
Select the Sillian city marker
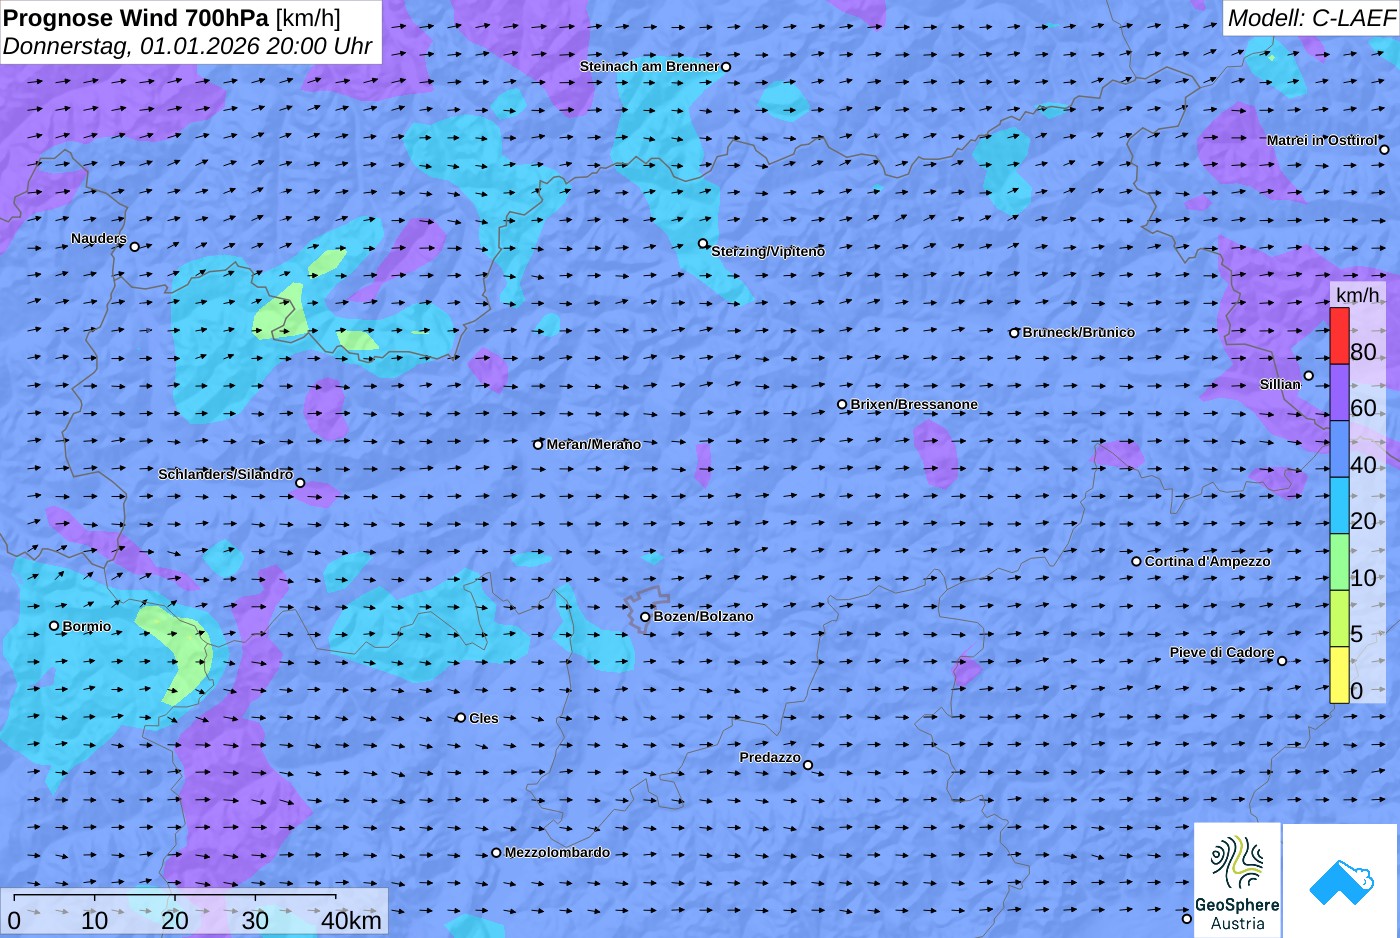[1308, 376]
